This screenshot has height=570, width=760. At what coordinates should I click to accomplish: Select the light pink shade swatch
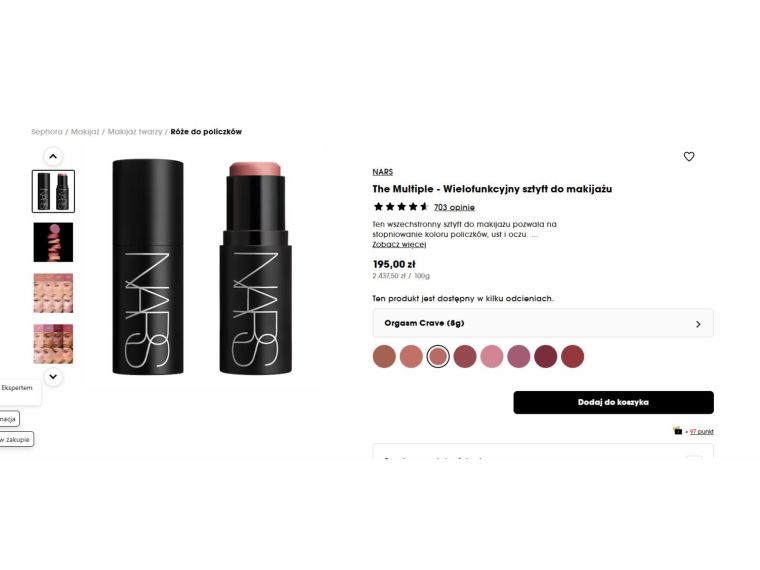point(491,356)
